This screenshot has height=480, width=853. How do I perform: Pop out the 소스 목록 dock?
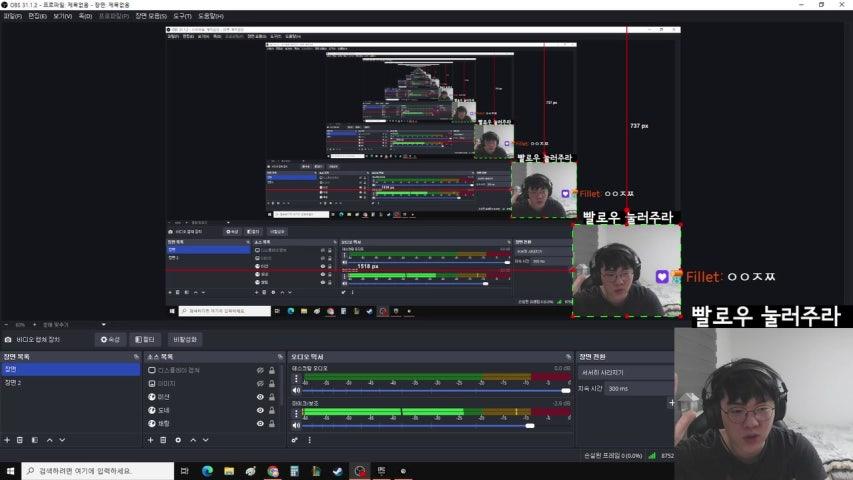(x=280, y=356)
